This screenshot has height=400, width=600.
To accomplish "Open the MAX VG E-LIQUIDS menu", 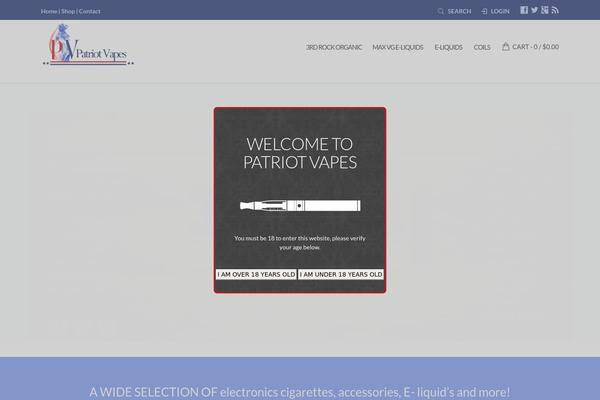I will point(398,47).
